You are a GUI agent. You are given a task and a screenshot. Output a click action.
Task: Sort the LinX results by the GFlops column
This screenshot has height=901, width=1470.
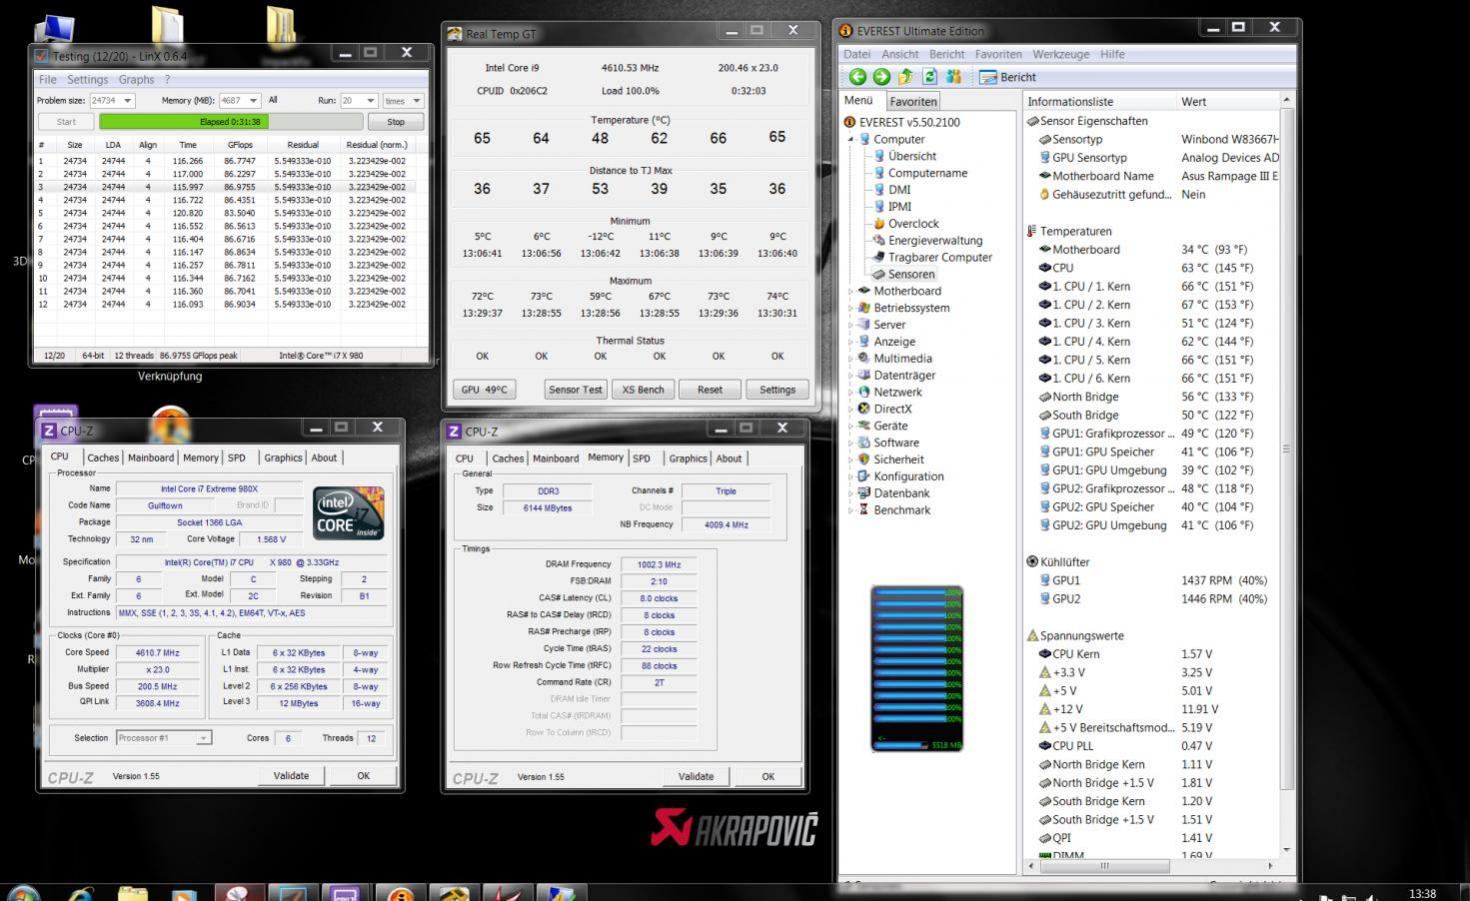pos(240,144)
